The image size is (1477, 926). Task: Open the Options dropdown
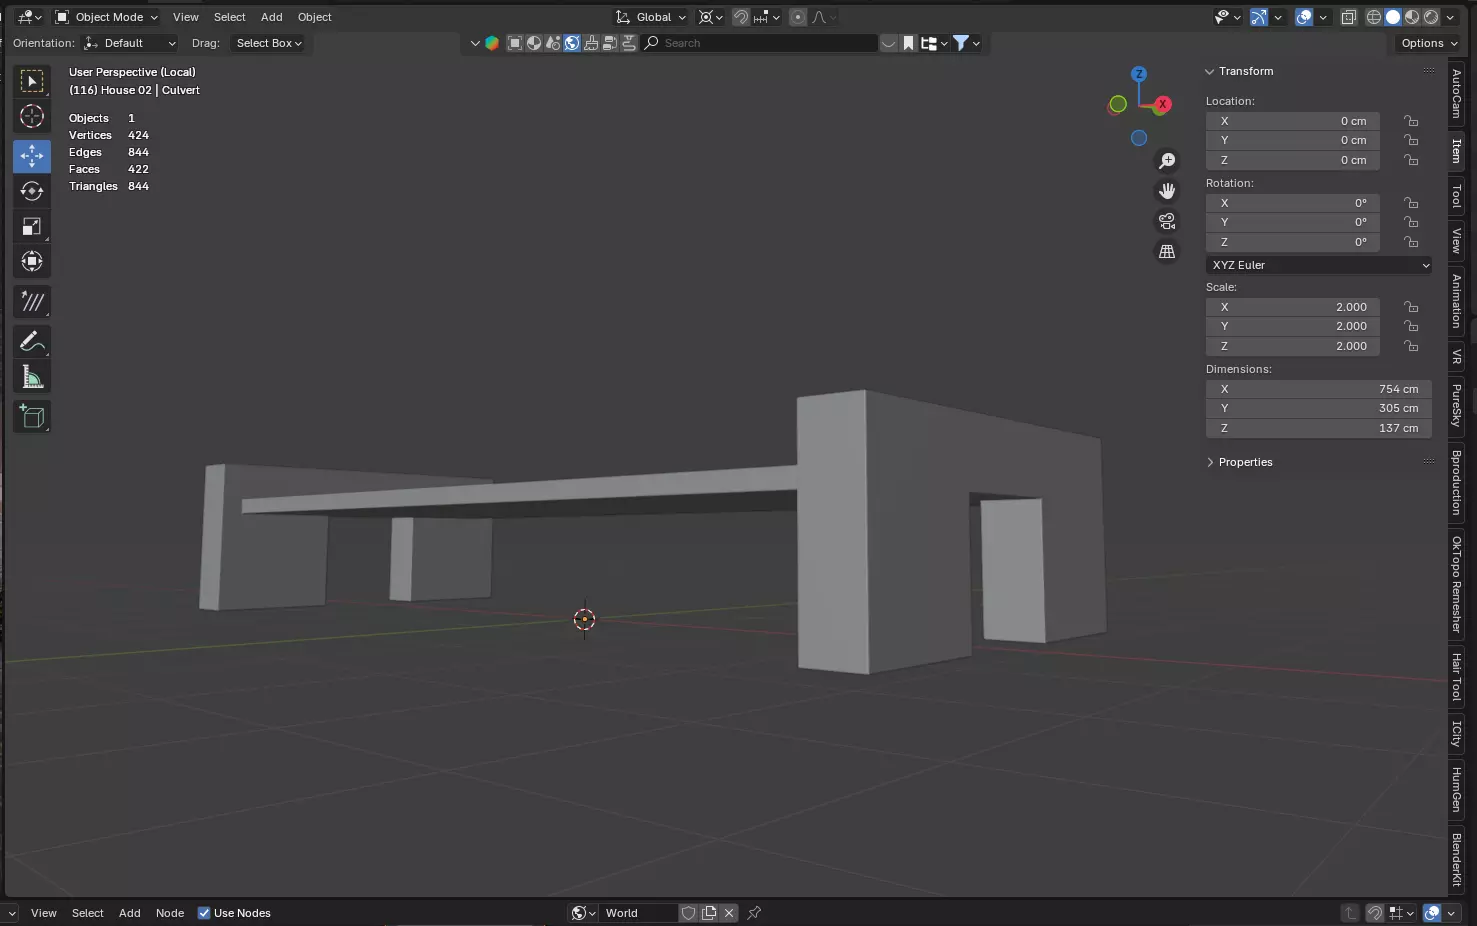(1430, 43)
